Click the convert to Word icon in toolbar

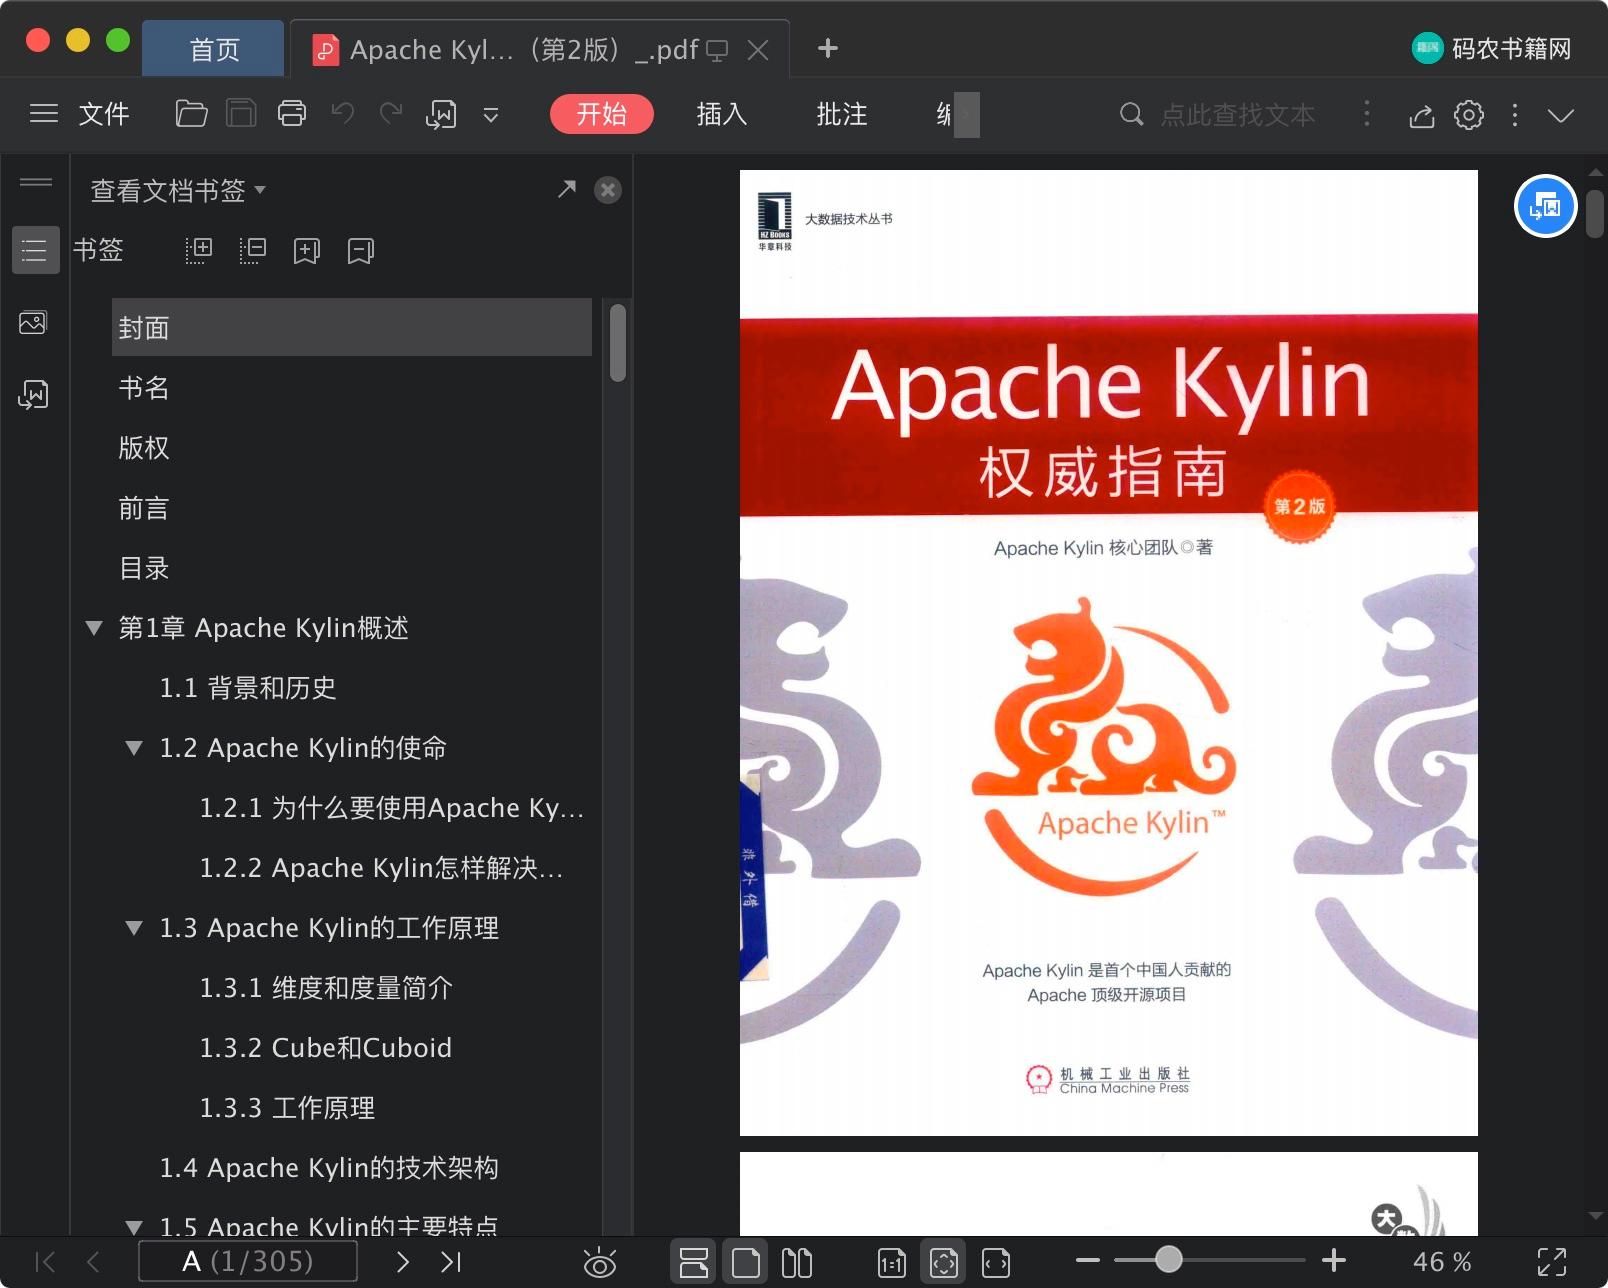[441, 115]
